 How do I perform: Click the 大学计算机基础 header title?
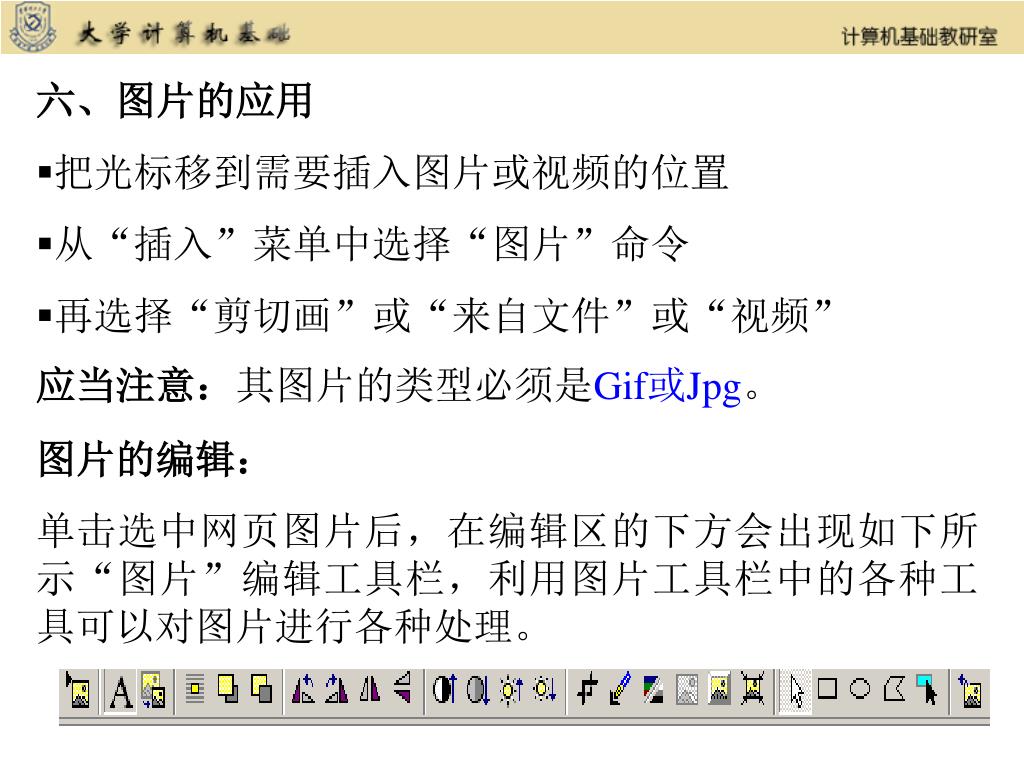184,33
